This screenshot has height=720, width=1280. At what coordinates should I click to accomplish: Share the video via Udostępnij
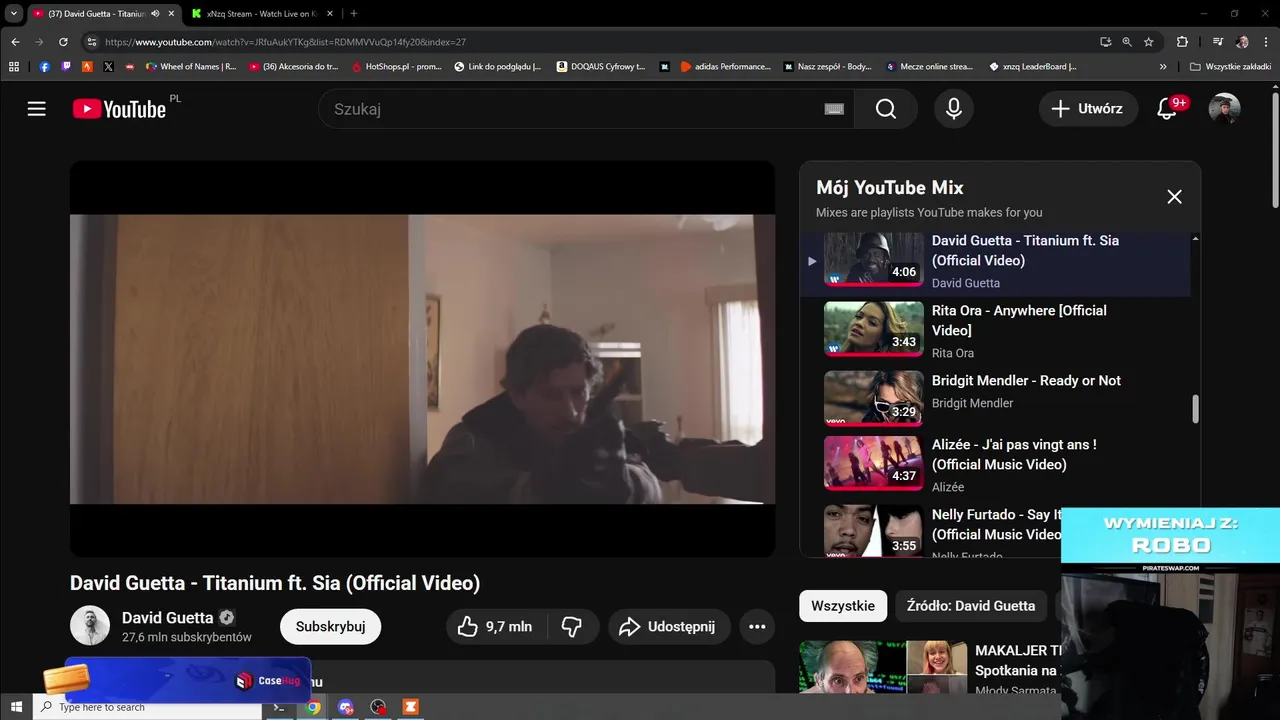668,627
